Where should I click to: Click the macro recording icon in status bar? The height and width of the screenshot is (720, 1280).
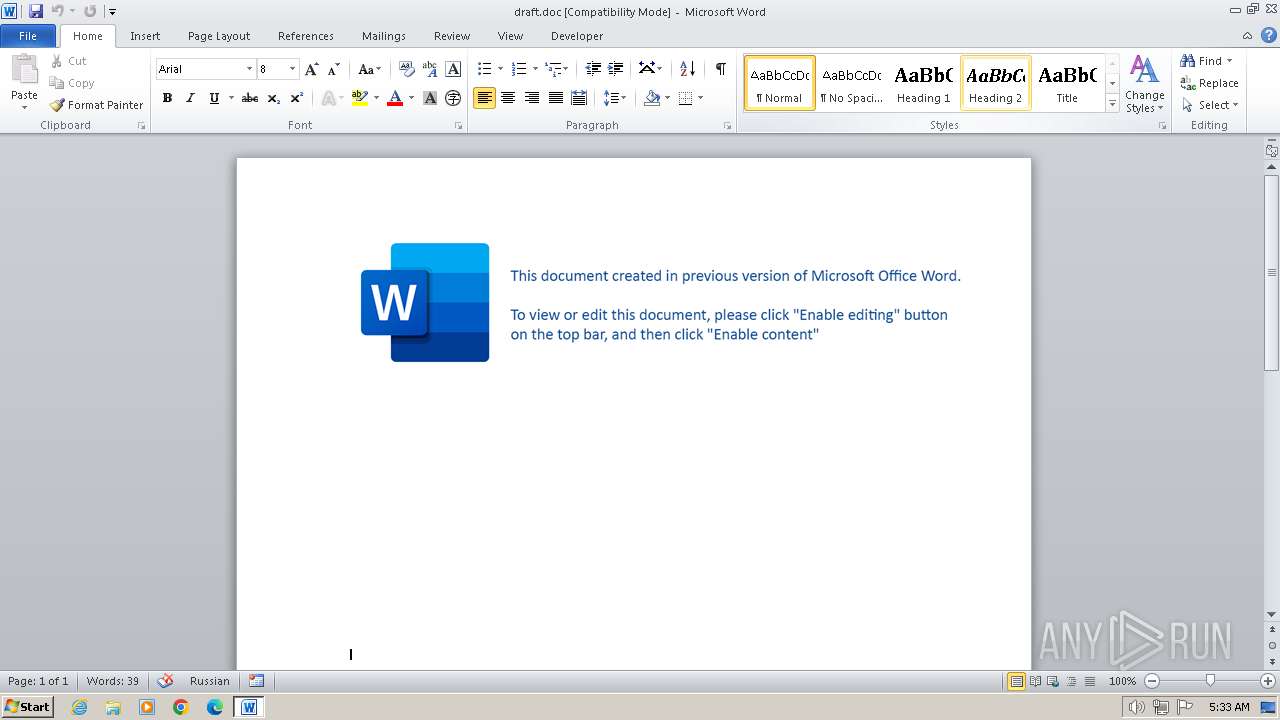257,681
